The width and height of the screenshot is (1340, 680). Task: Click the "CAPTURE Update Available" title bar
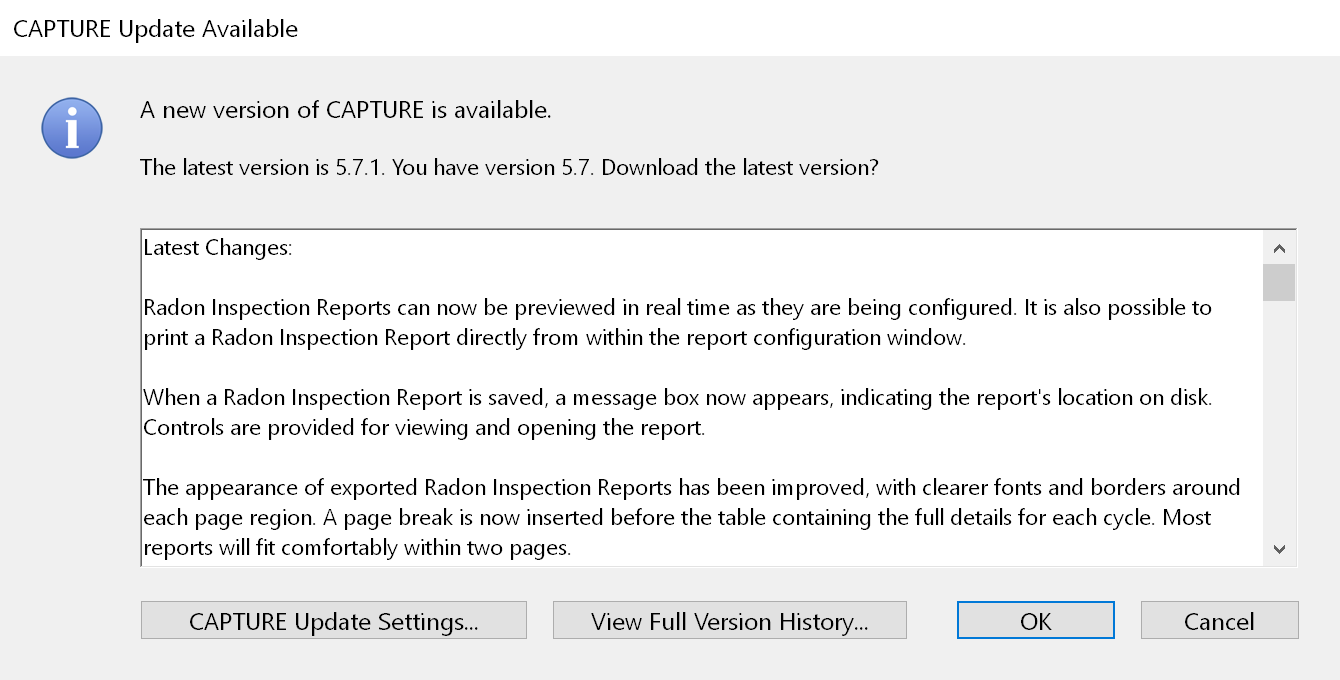click(155, 28)
